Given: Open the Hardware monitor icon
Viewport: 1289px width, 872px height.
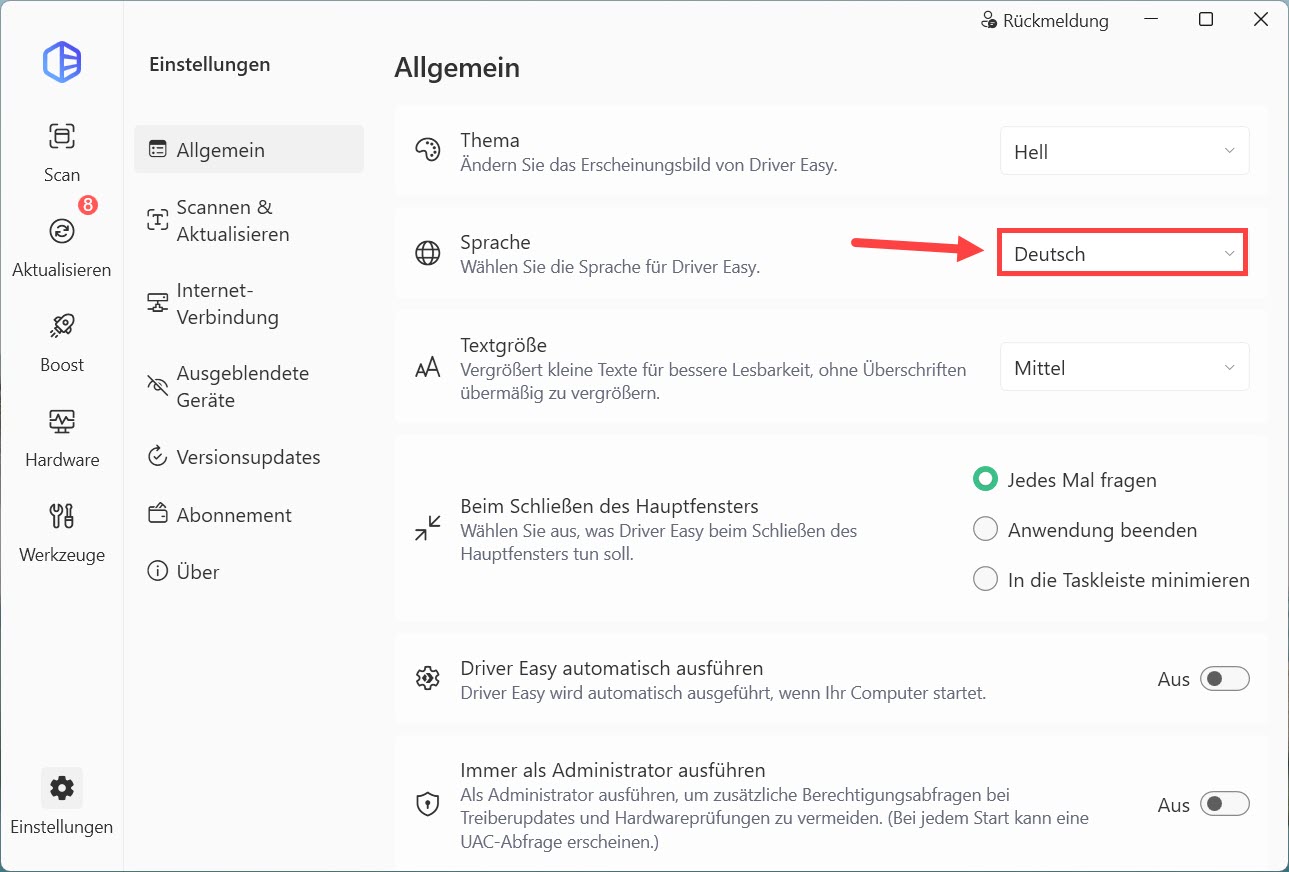Looking at the screenshot, I should point(62,421).
